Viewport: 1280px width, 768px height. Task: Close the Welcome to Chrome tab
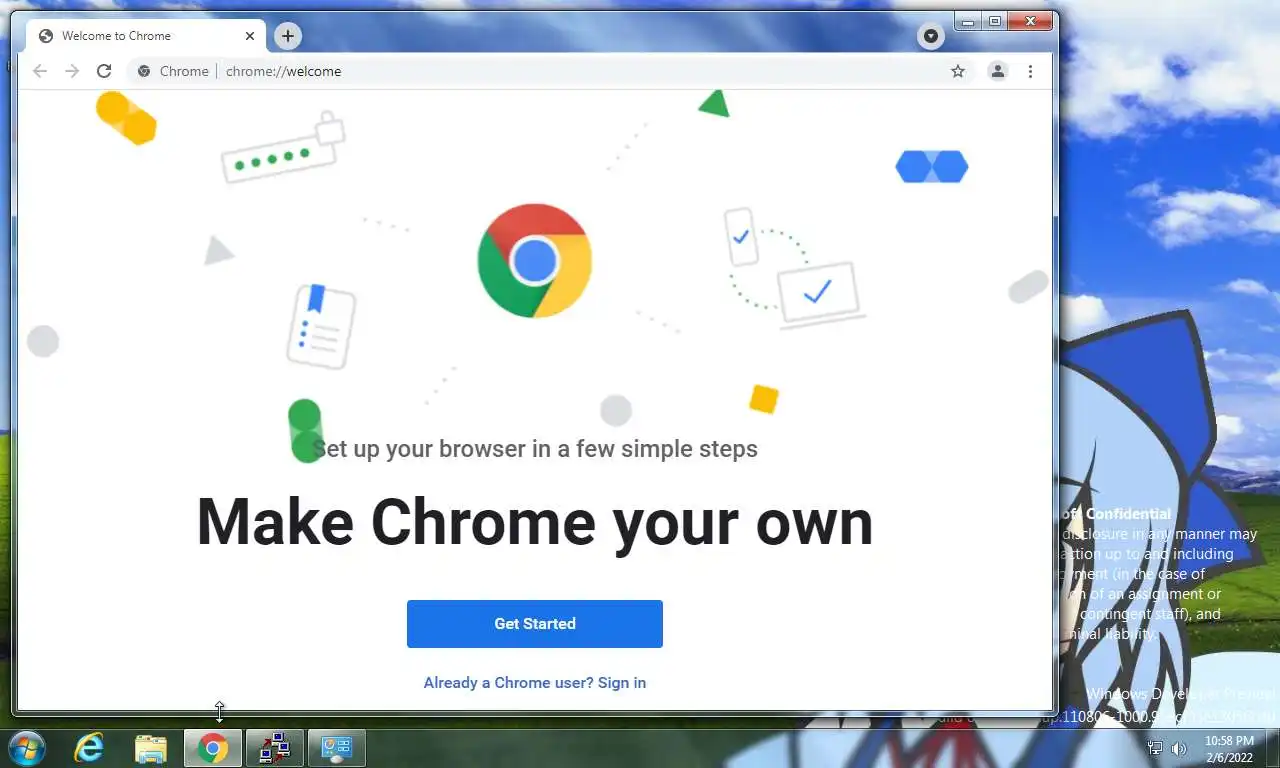[x=250, y=36]
